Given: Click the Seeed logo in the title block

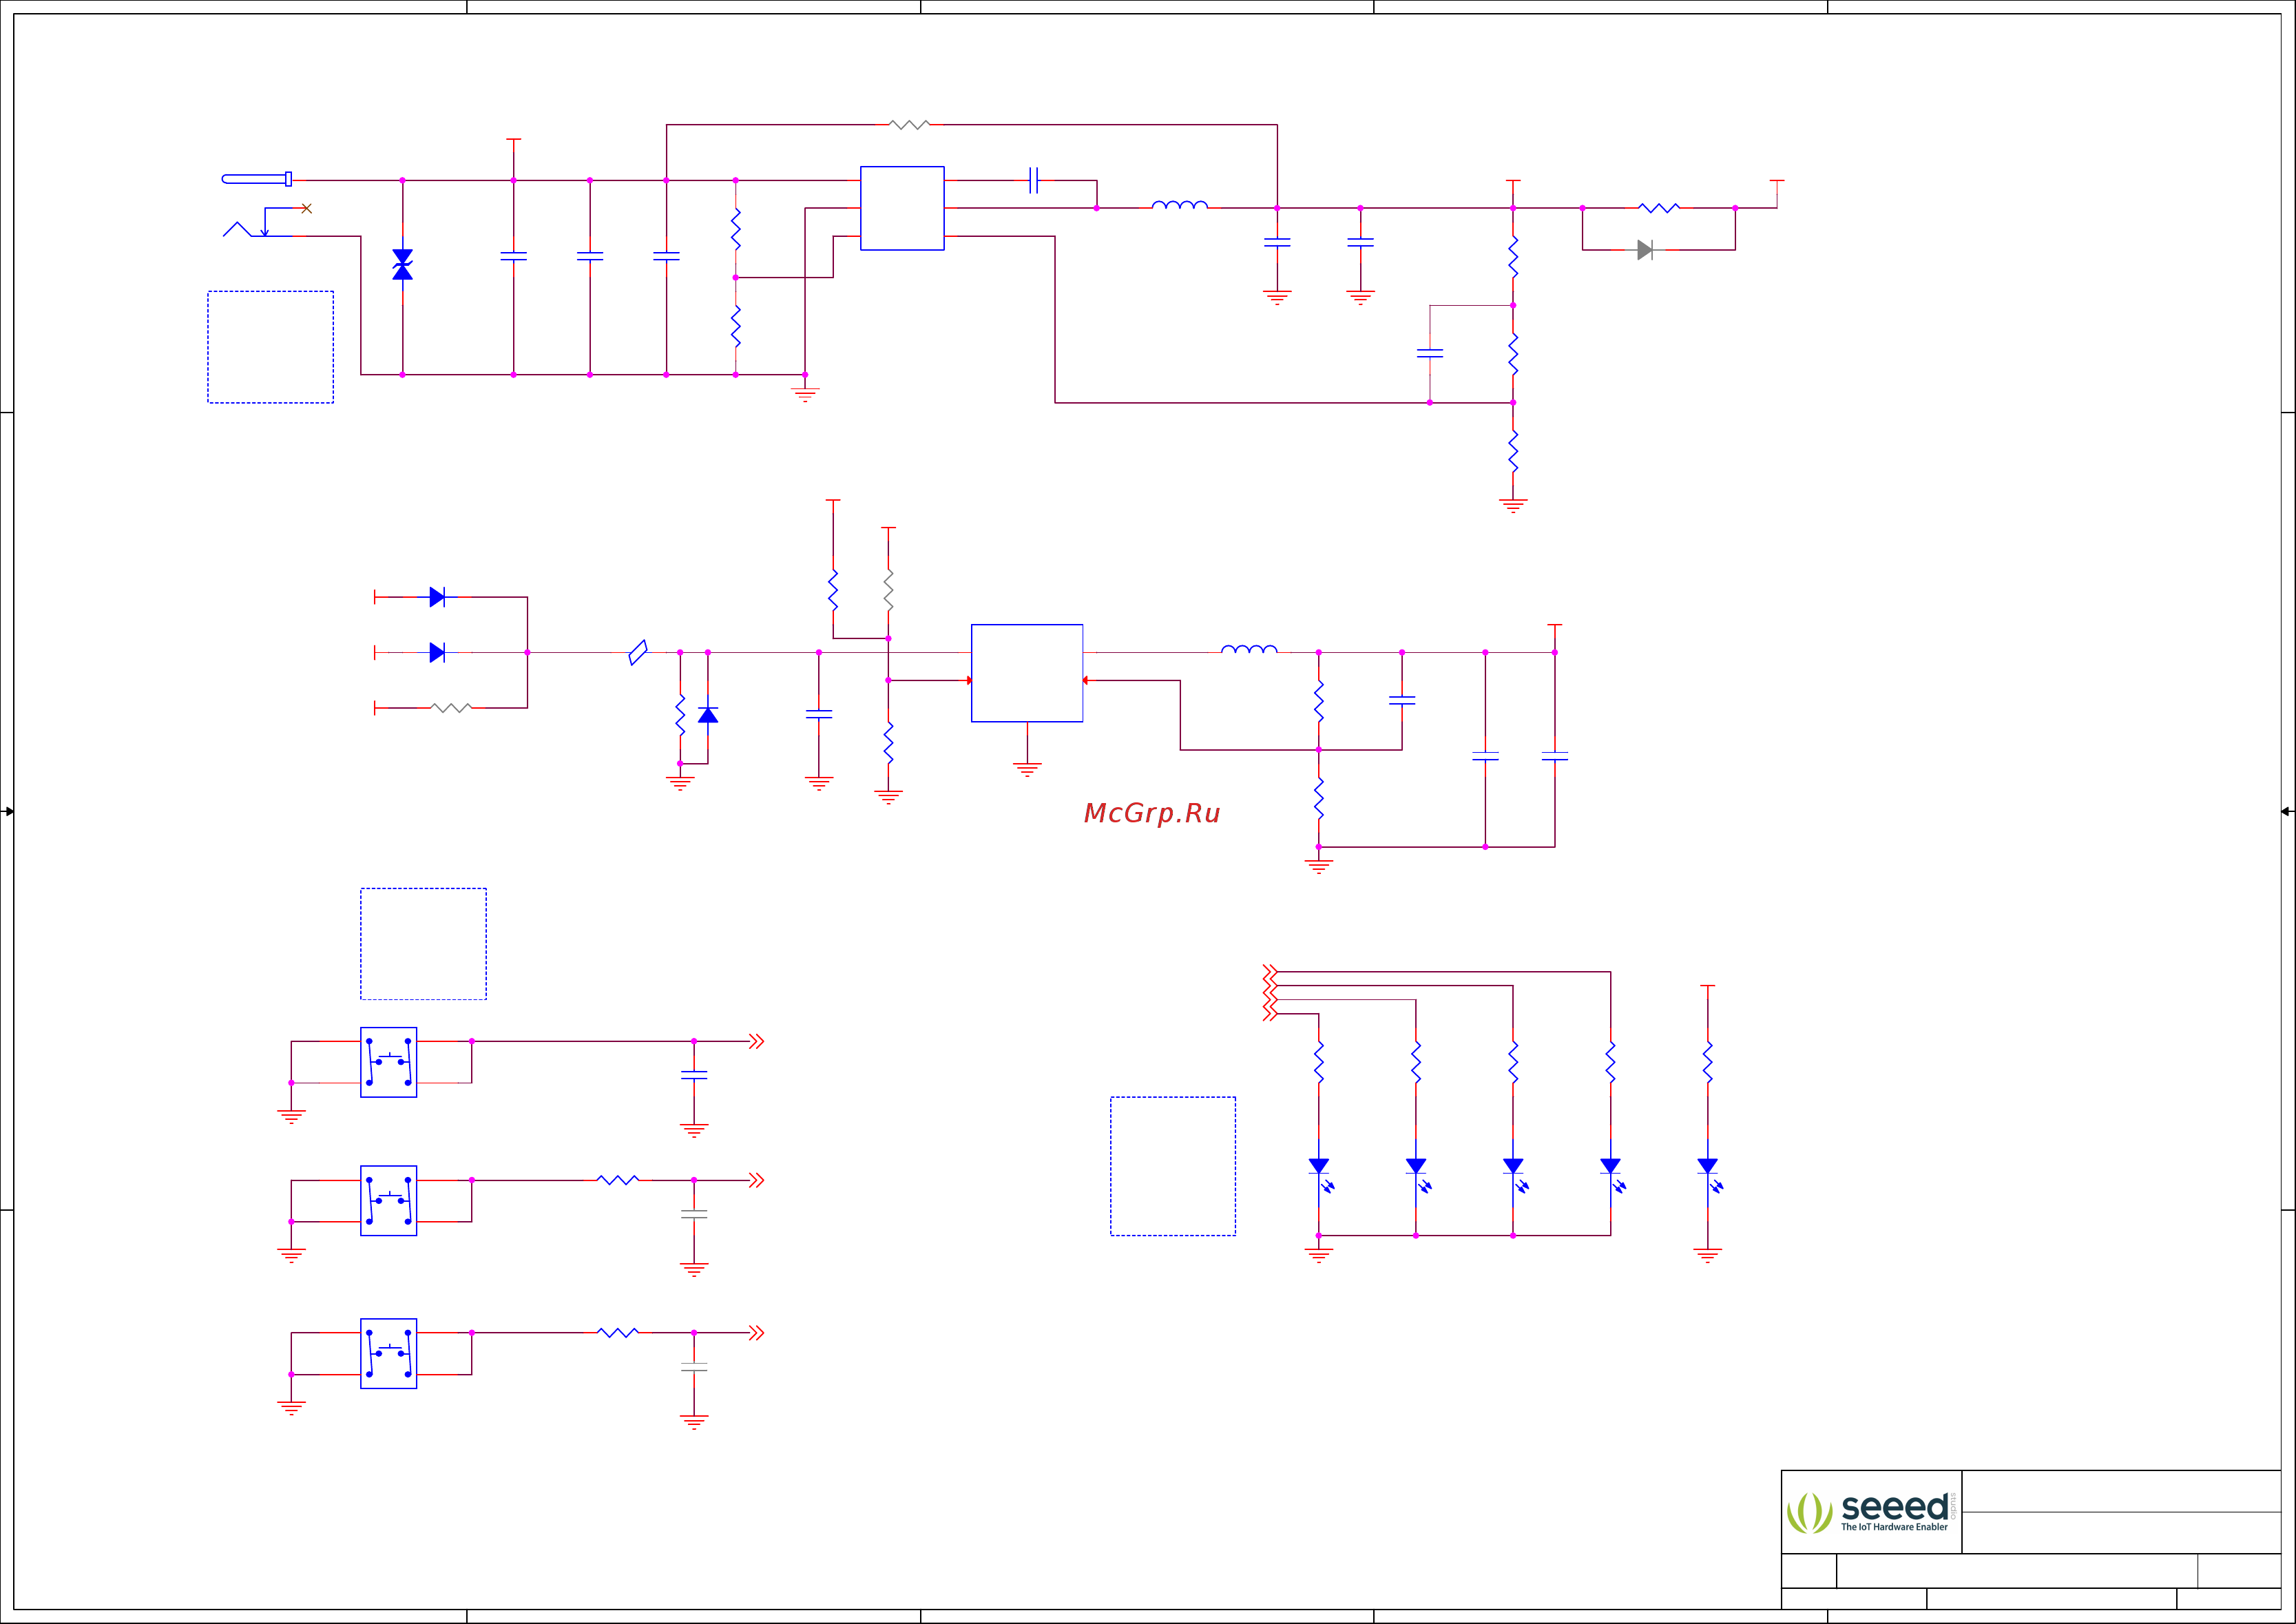Looking at the screenshot, I should pyautogui.click(x=1871, y=1512).
